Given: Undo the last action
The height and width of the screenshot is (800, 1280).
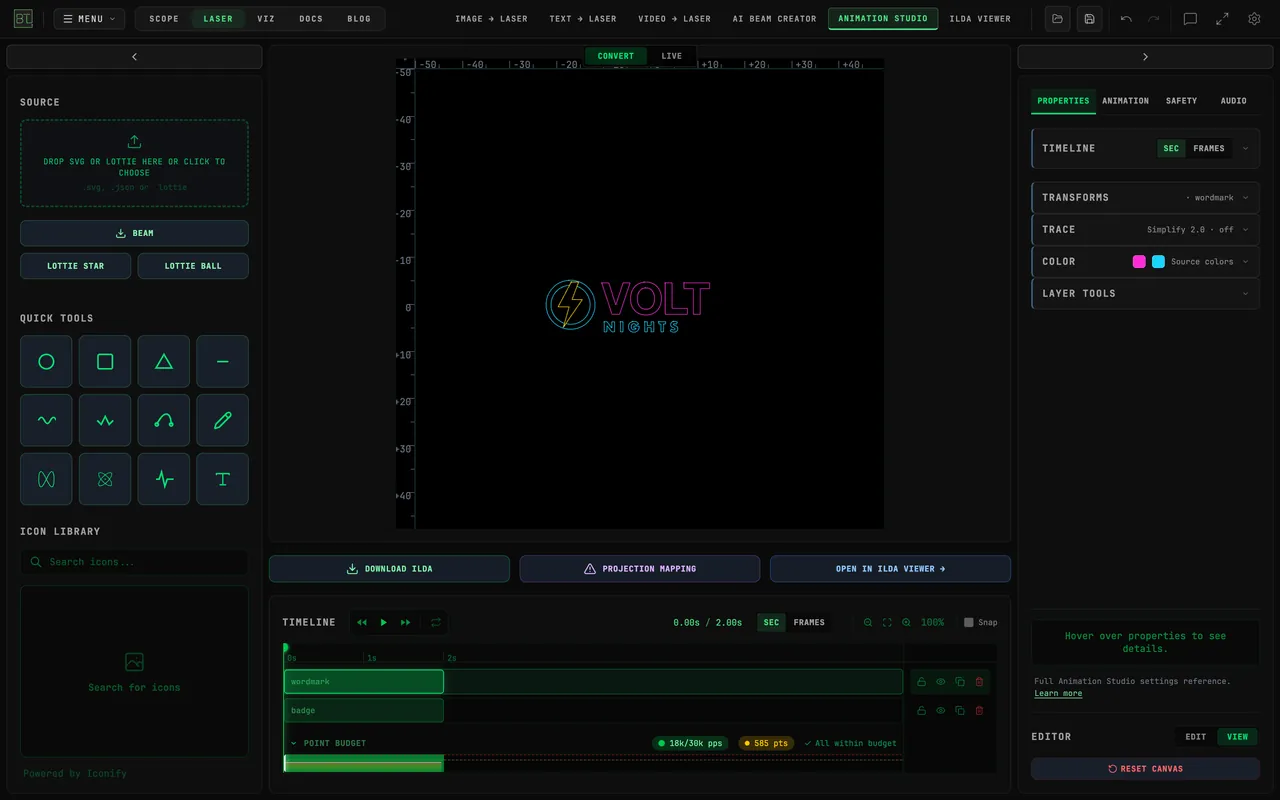Looking at the screenshot, I should [x=1127, y=19].
